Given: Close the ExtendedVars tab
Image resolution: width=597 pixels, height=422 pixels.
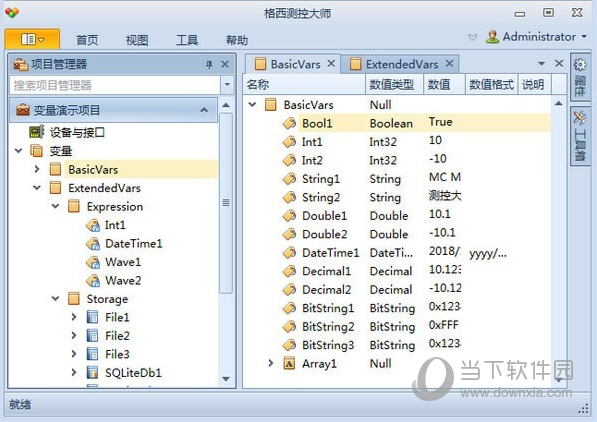Looking at the screenshot, I should coord(450,64).
